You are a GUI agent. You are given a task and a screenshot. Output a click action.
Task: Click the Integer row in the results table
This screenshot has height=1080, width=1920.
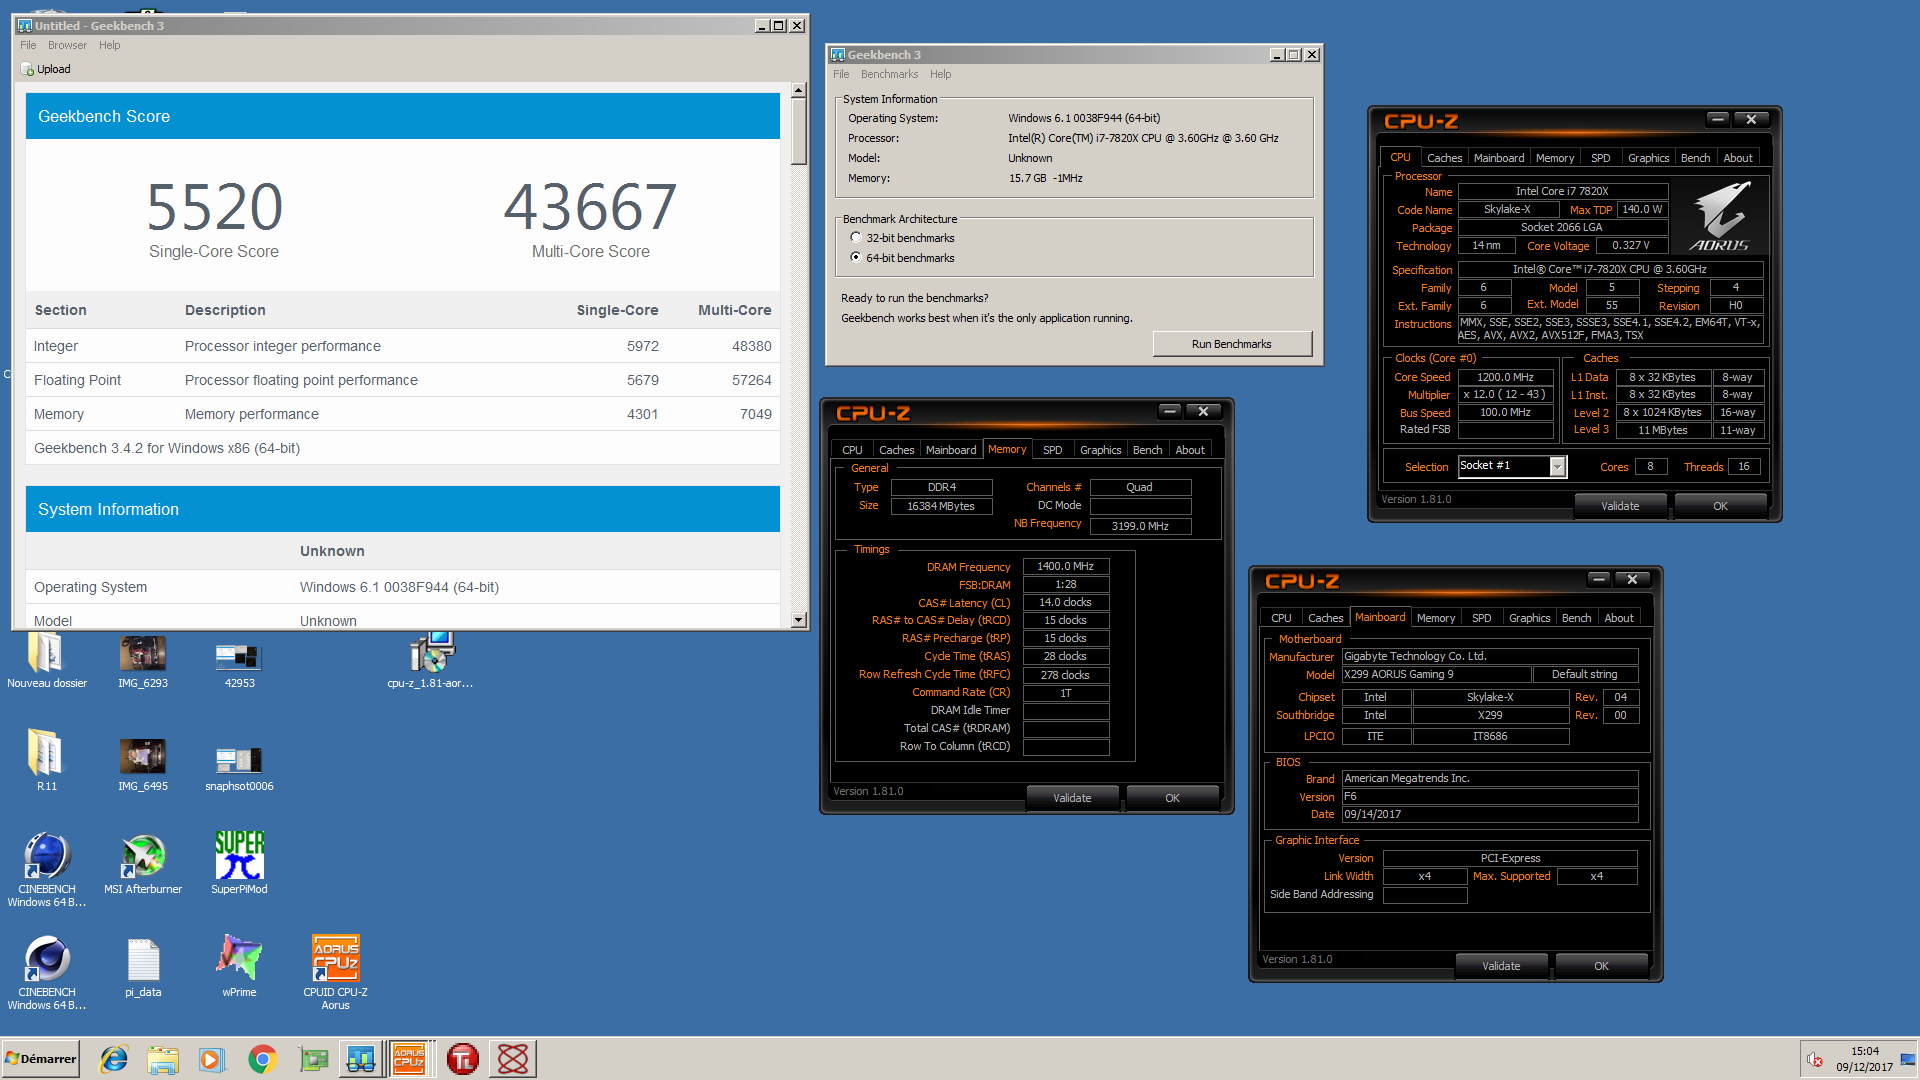click(403, 346)
